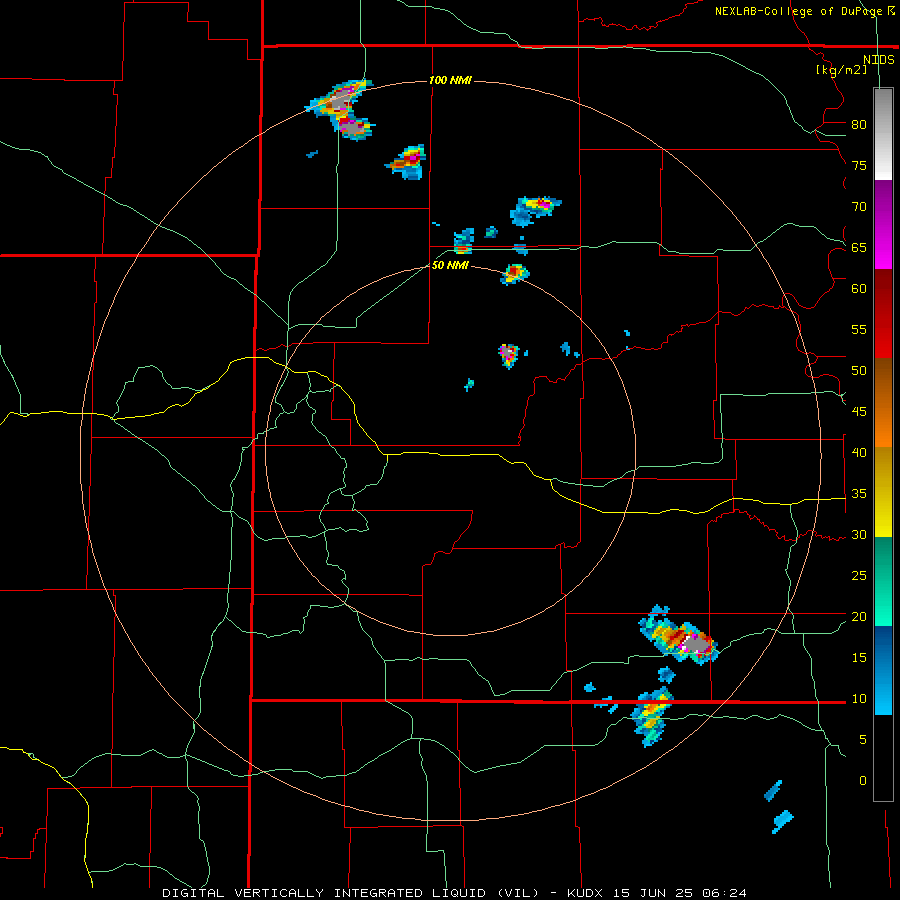900x900 pixels.
Task: Click the scale value 15
Action: 859,658
